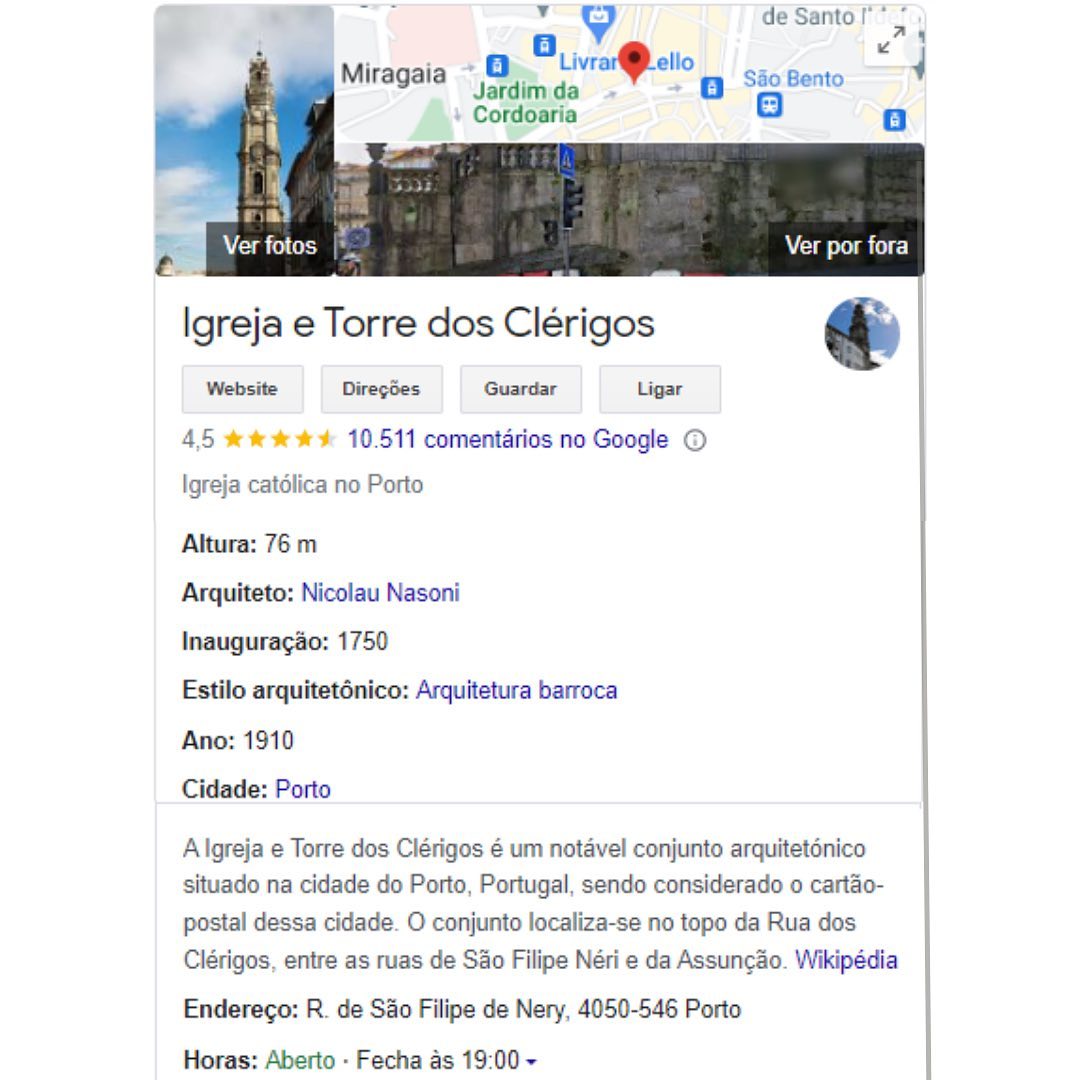Image resolution: width=1080 pixels, height=1080 pixels.
Task: Click the red location pin on map
Action: (634, 63)
